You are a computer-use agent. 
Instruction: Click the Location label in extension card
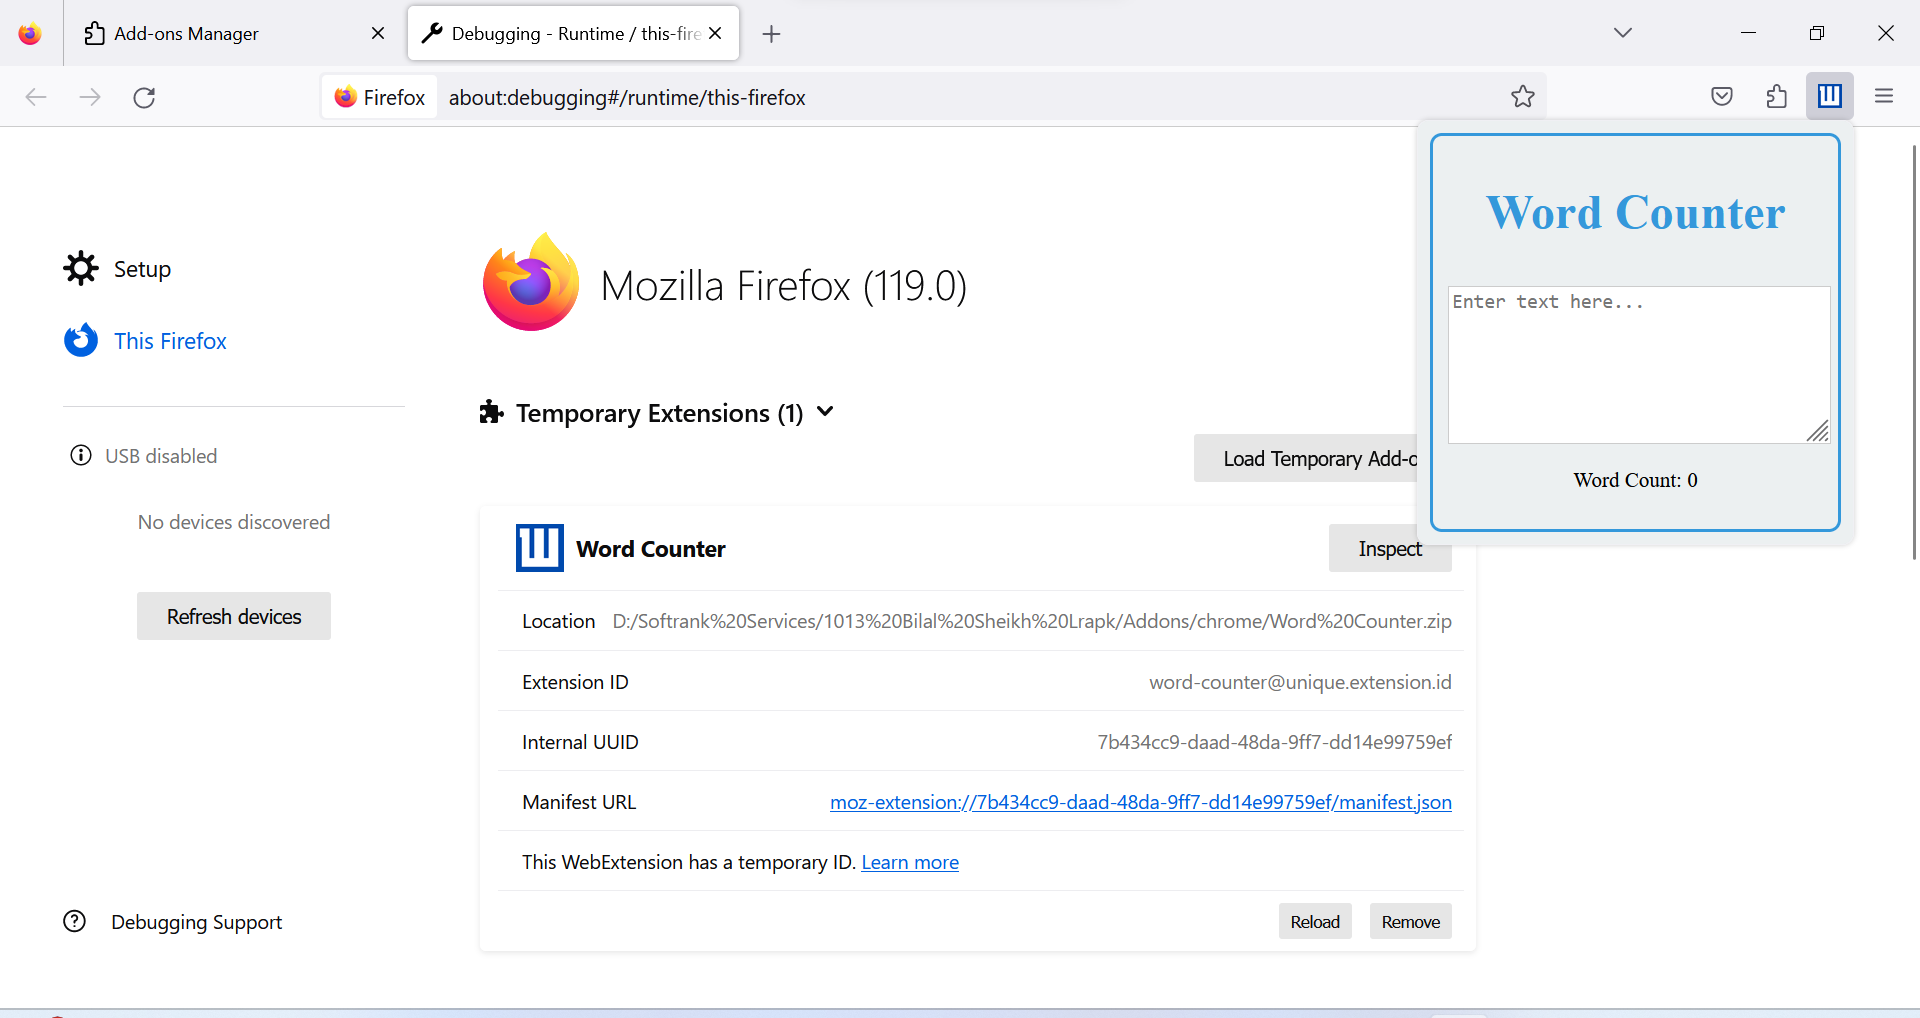tap(558, 621)
